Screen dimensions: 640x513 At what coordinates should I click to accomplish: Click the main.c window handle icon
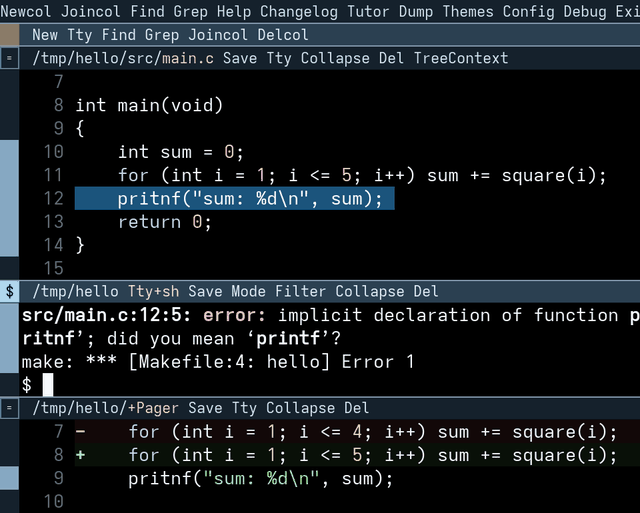click(9, 58)
